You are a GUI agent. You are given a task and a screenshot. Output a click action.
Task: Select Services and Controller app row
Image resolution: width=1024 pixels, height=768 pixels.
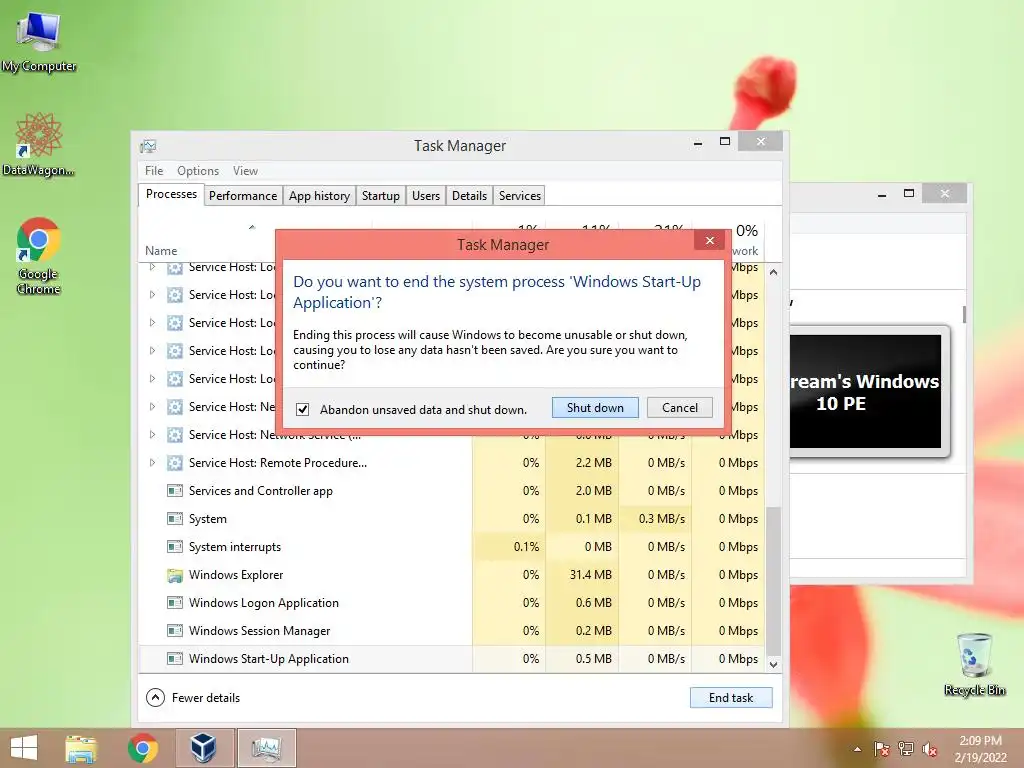[x=453, y=491]
